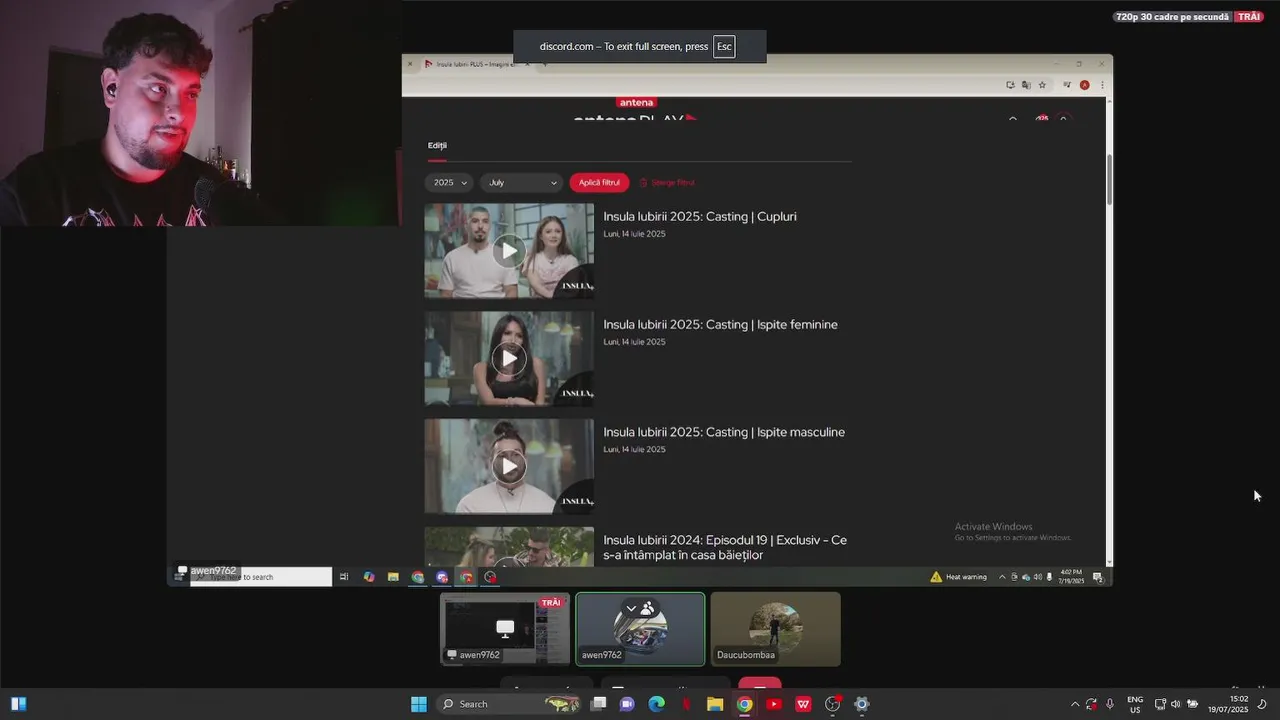Open the Windows Start button
Viewport: 1280px width, 720px height.
coord(419,704)
